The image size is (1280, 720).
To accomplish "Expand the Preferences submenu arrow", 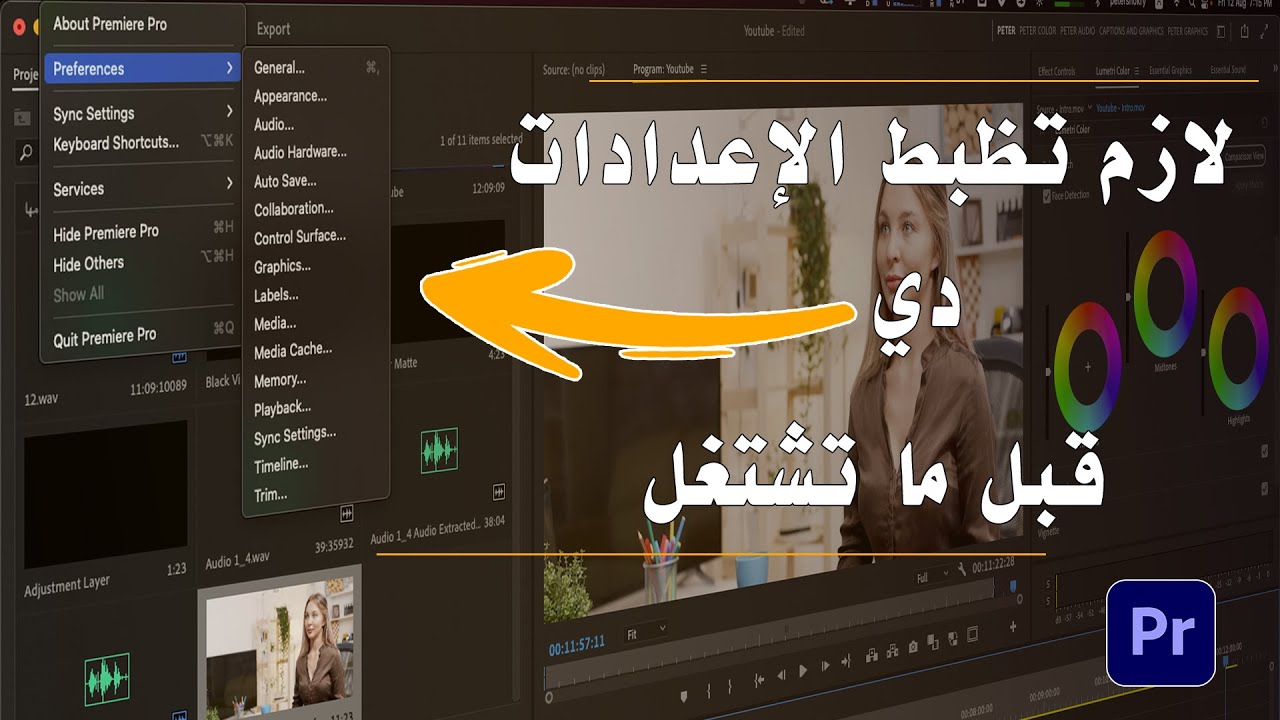I will [229, 68].
